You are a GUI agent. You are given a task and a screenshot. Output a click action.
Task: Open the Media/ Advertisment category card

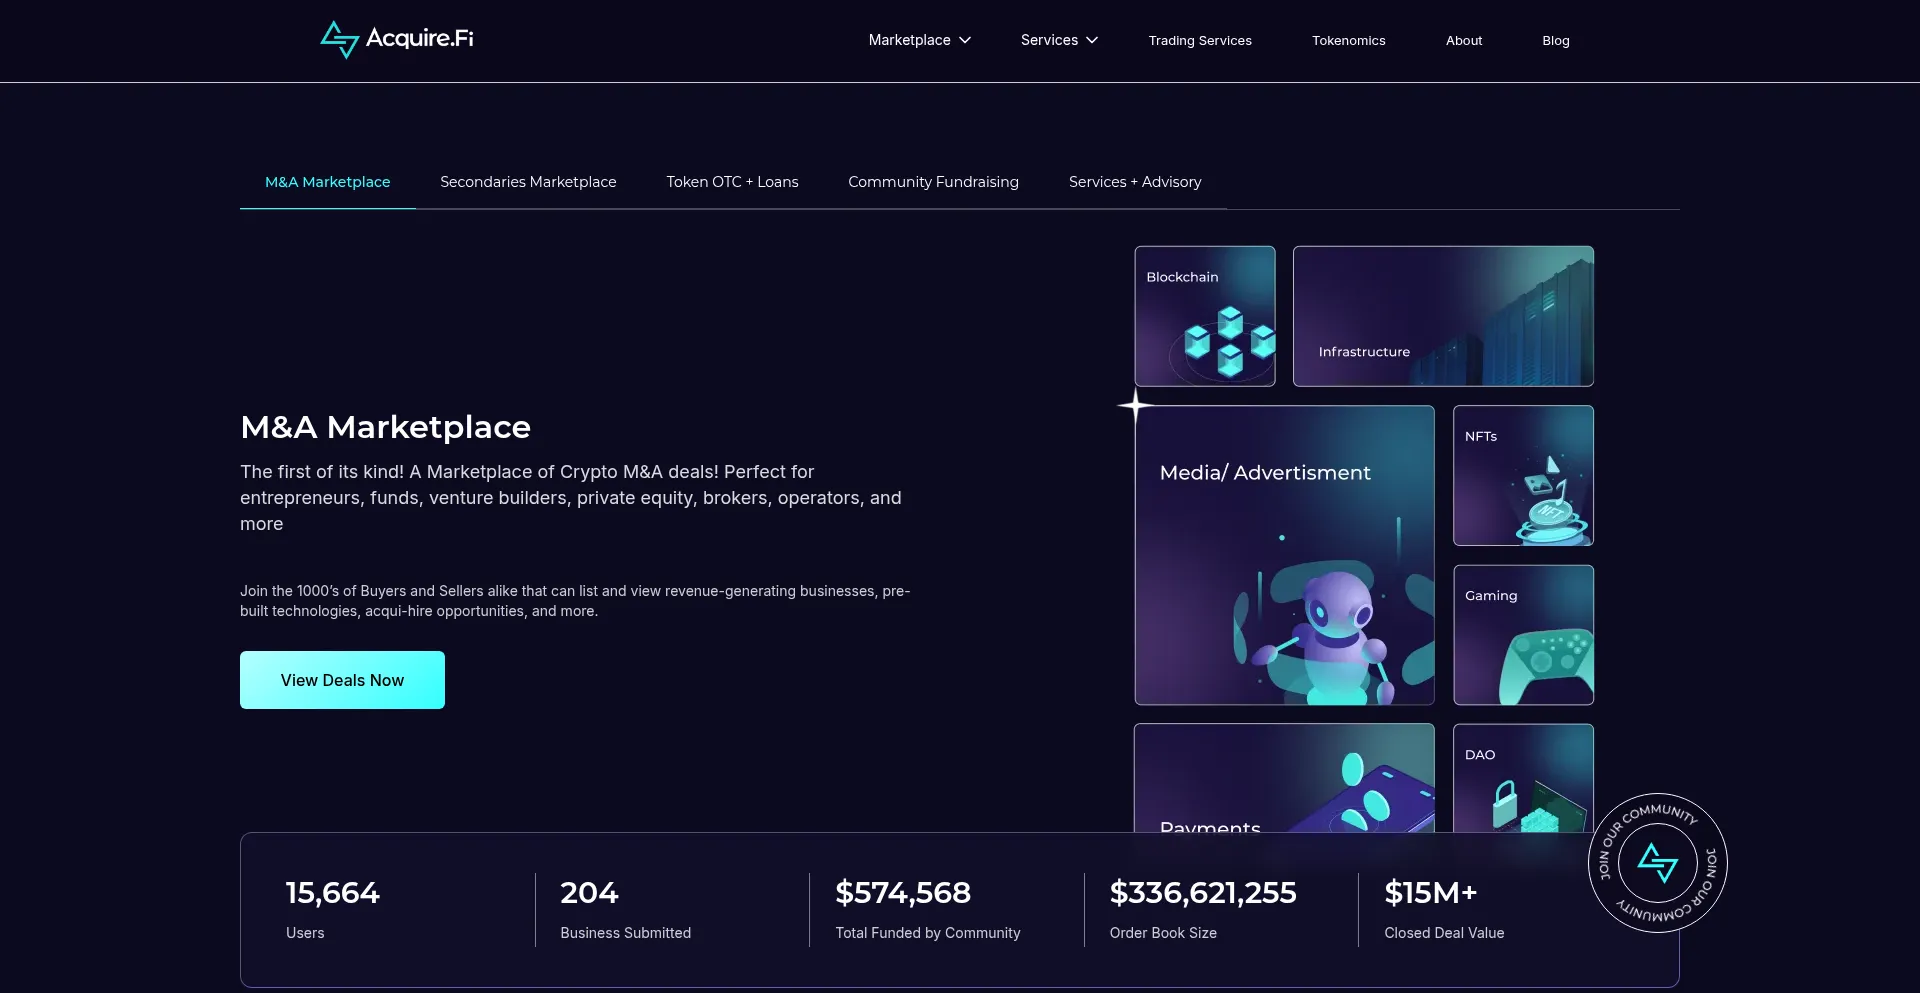tap(1284, 555)
